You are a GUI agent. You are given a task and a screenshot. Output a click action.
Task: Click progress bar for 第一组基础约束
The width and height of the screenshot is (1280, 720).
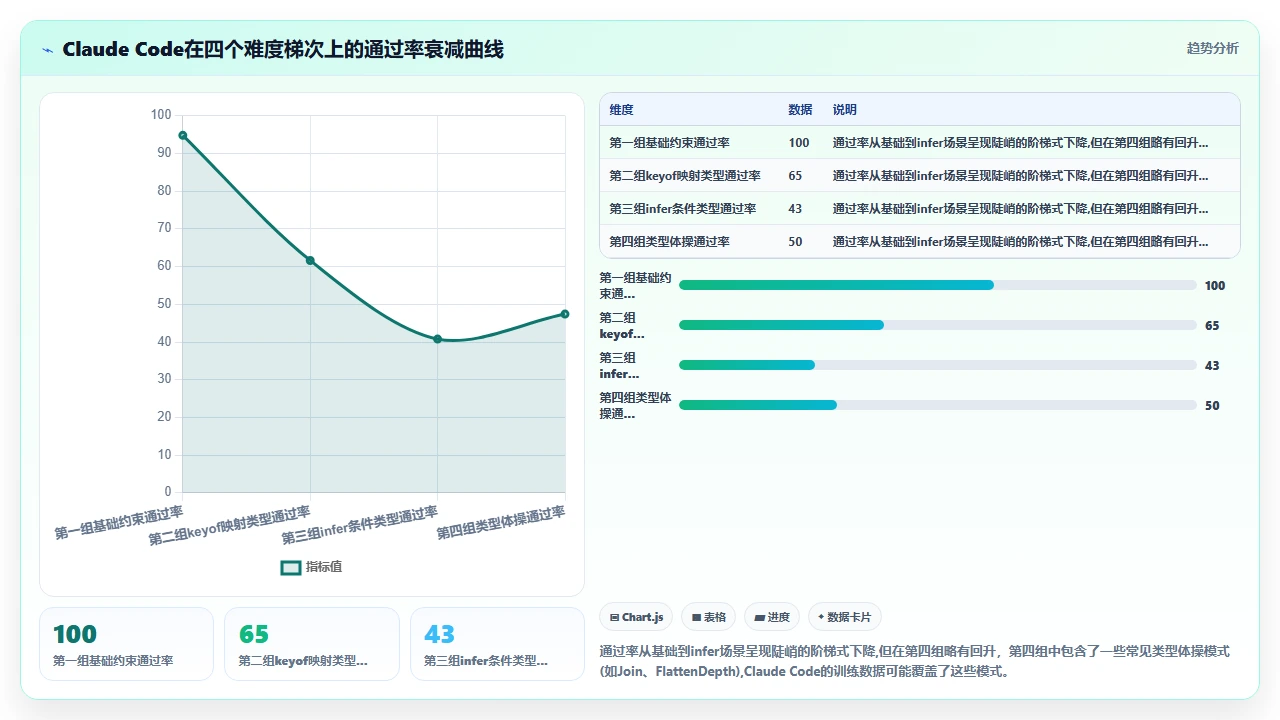tap(937, 285)
